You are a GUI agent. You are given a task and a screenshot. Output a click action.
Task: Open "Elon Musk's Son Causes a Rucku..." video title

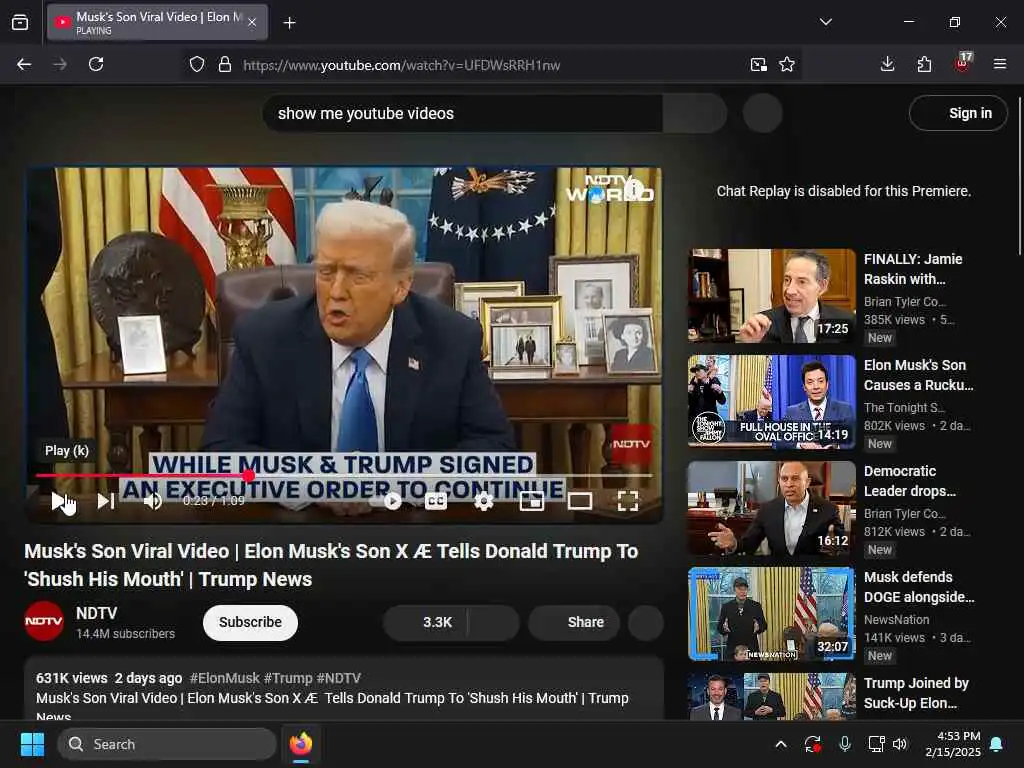tap(919, 375)
